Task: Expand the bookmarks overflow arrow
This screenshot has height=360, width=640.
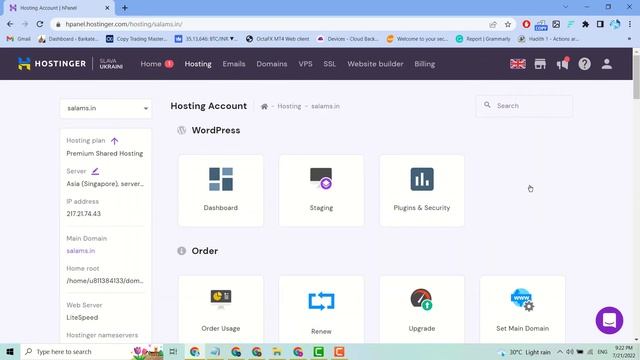Action: pyautogui.click(x=629, y=39)
